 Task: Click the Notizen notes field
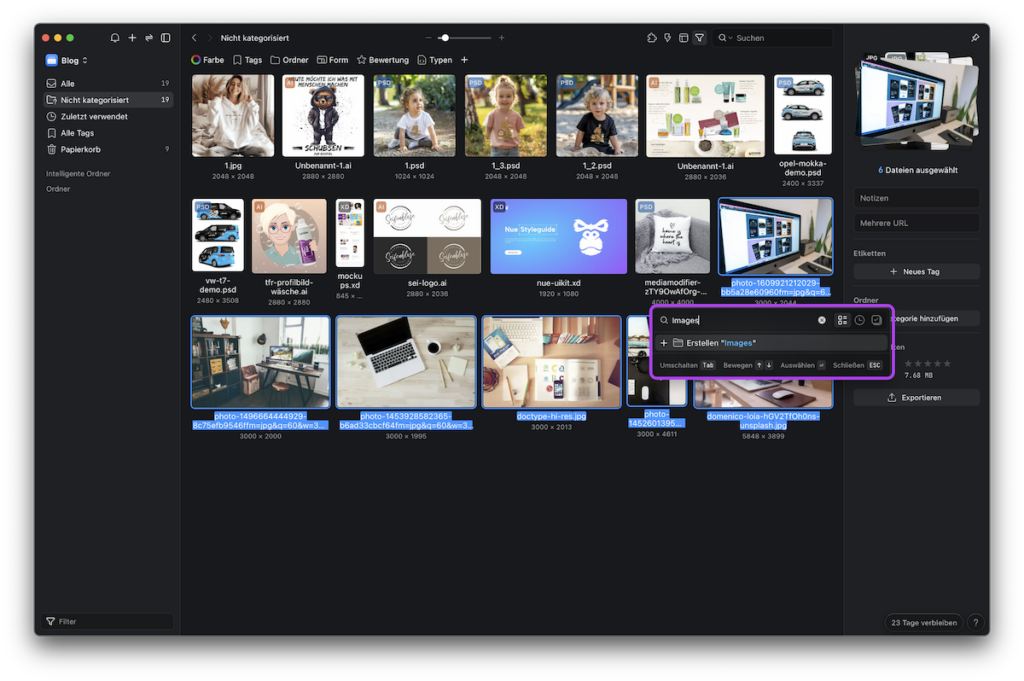click(916, 198)
